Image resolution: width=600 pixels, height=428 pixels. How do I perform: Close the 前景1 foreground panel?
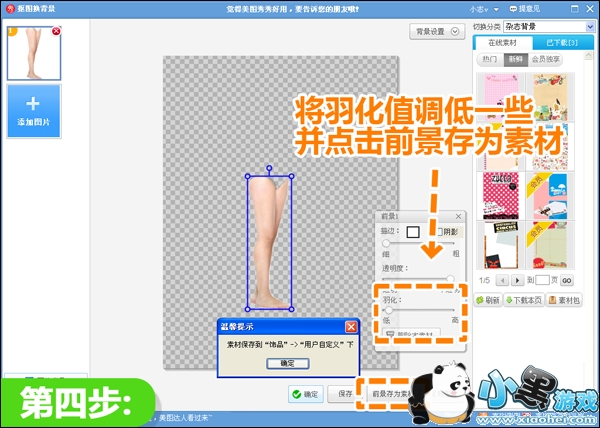458,216
